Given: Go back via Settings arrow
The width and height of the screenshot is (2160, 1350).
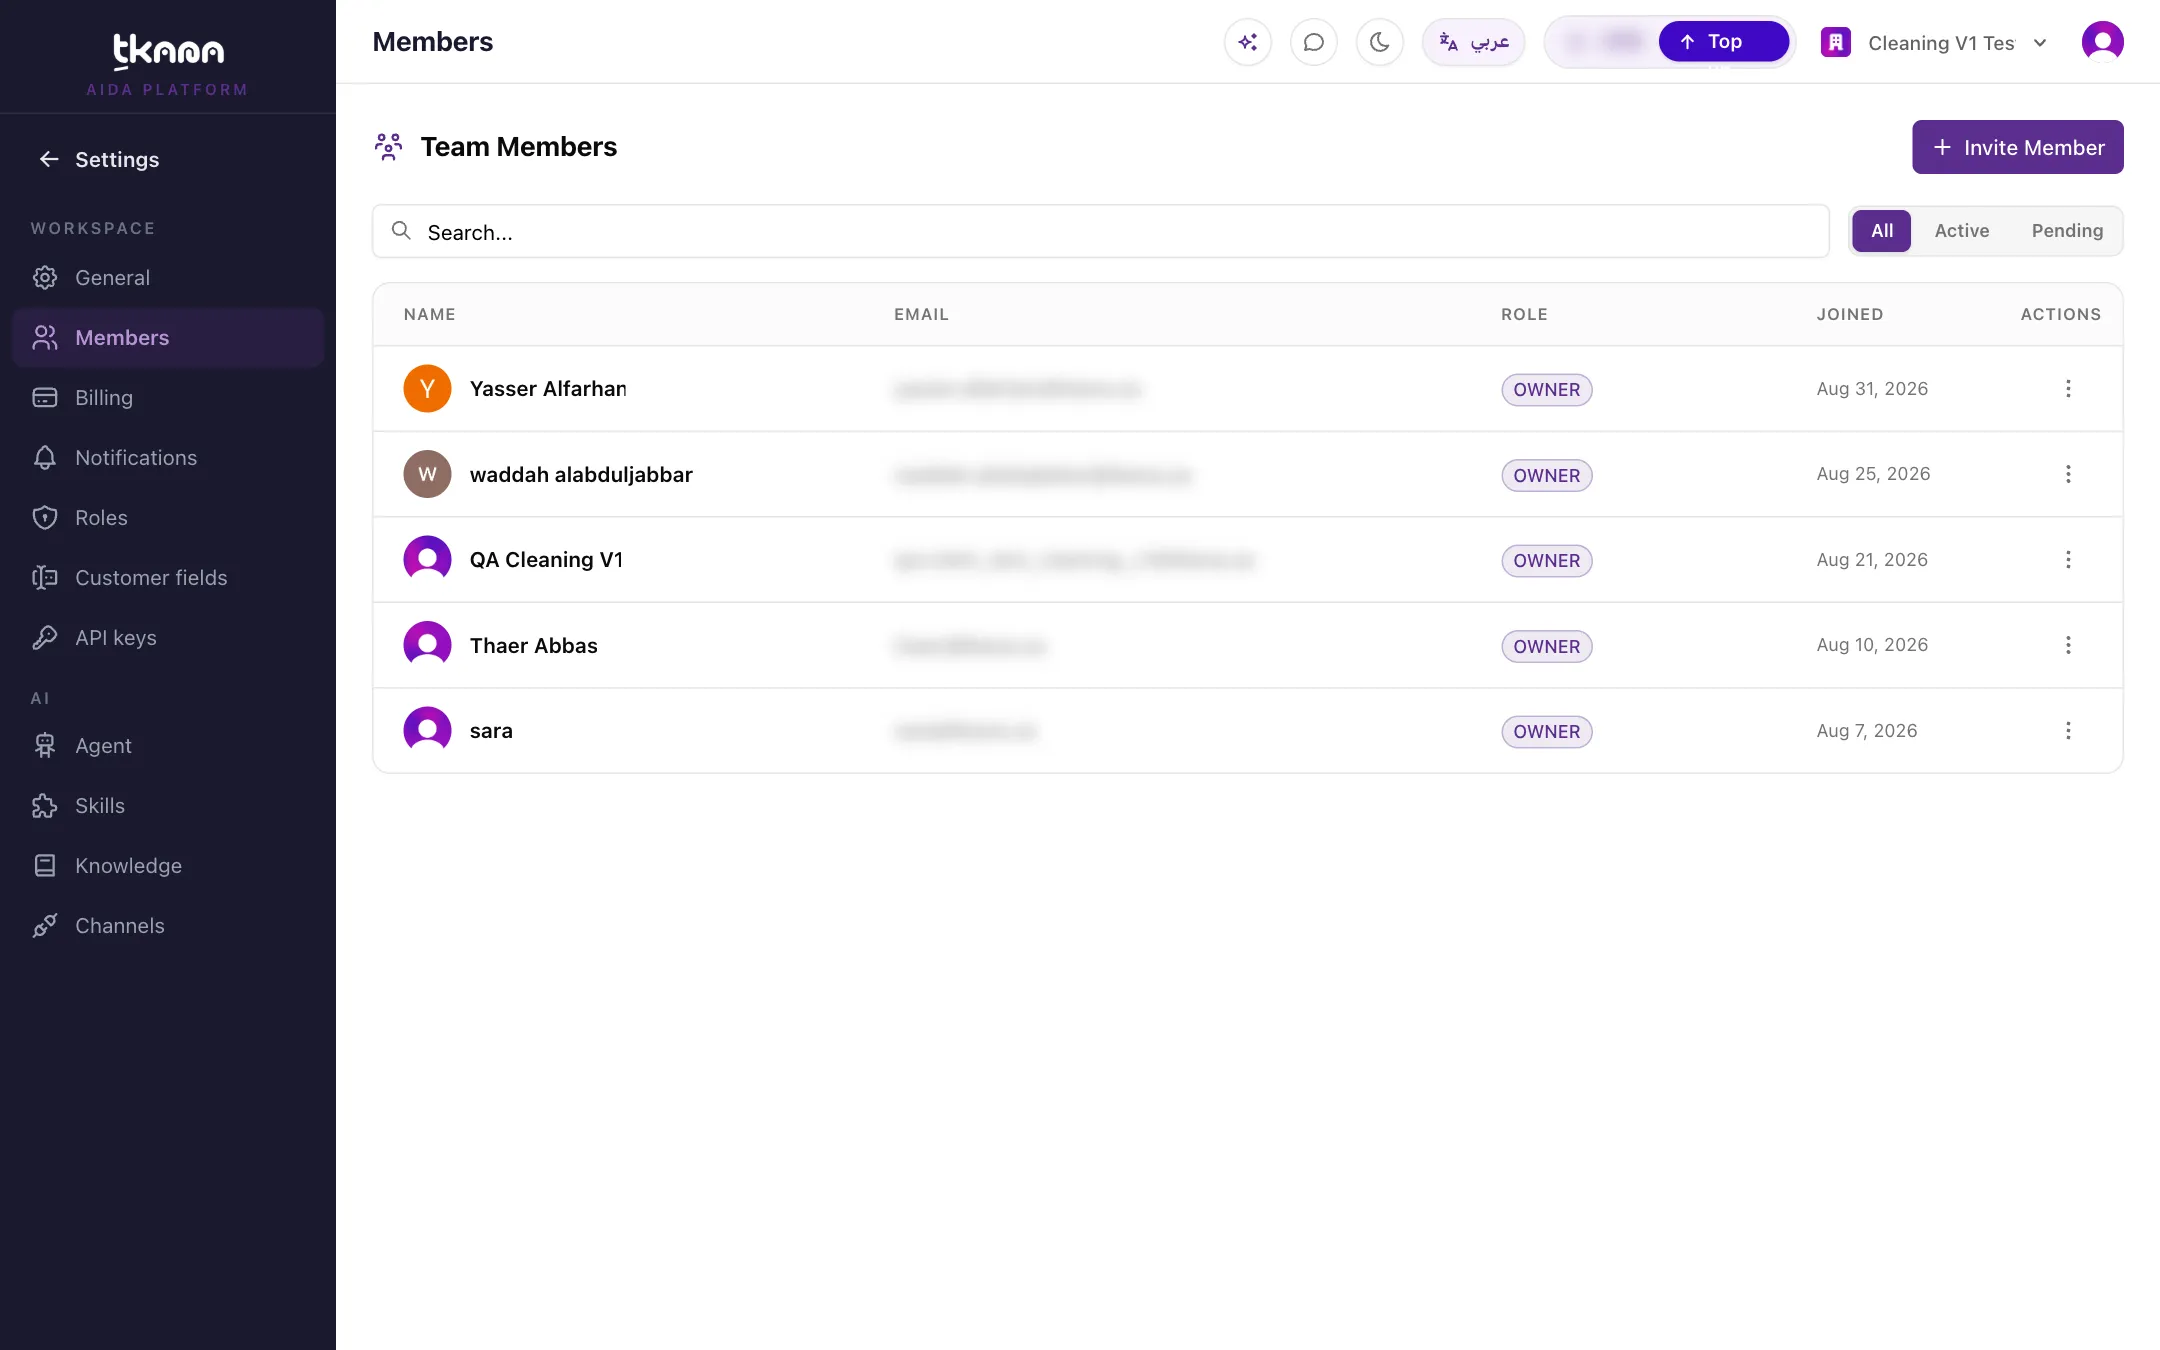Looking at the screenshot, I should 49,159.
